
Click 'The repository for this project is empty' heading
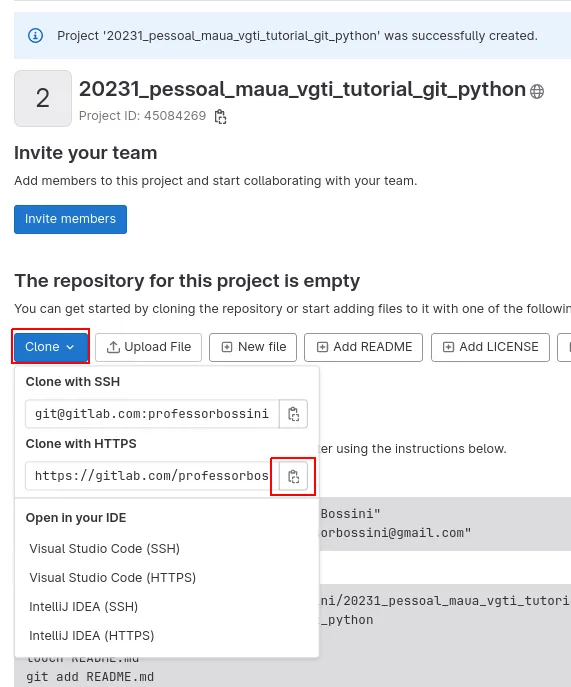point(187,281)
